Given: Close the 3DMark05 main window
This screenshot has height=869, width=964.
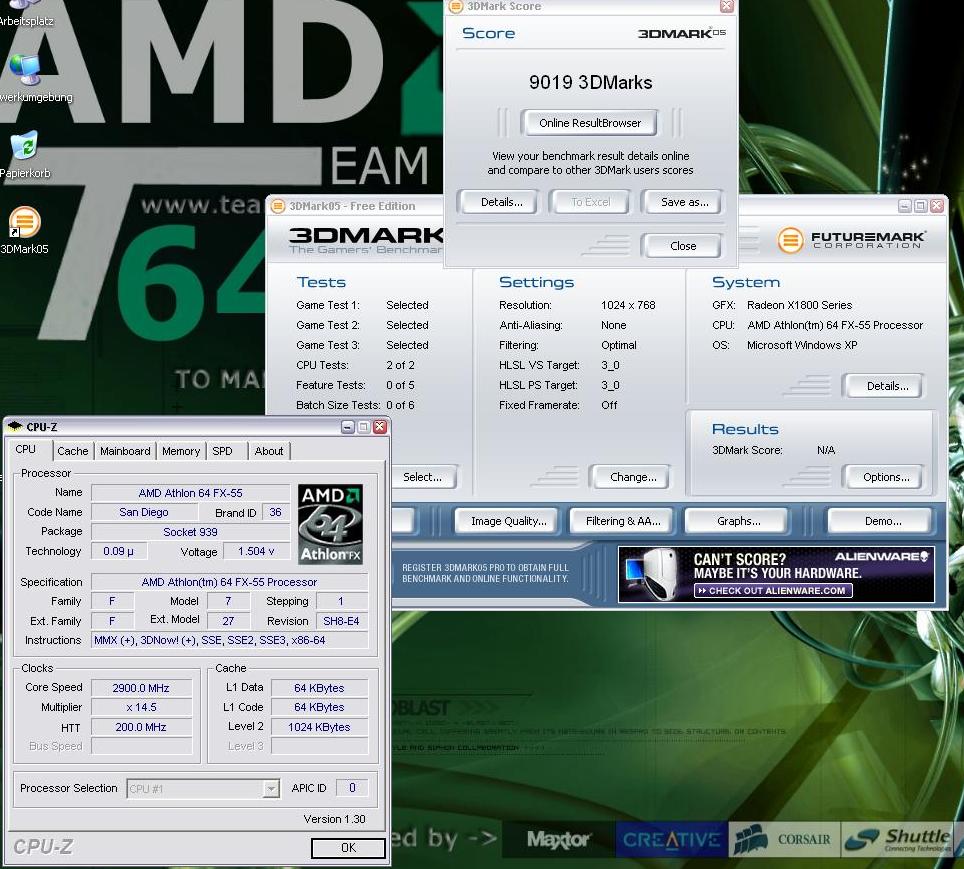Looking at the screenshot, I should point(936,206).
